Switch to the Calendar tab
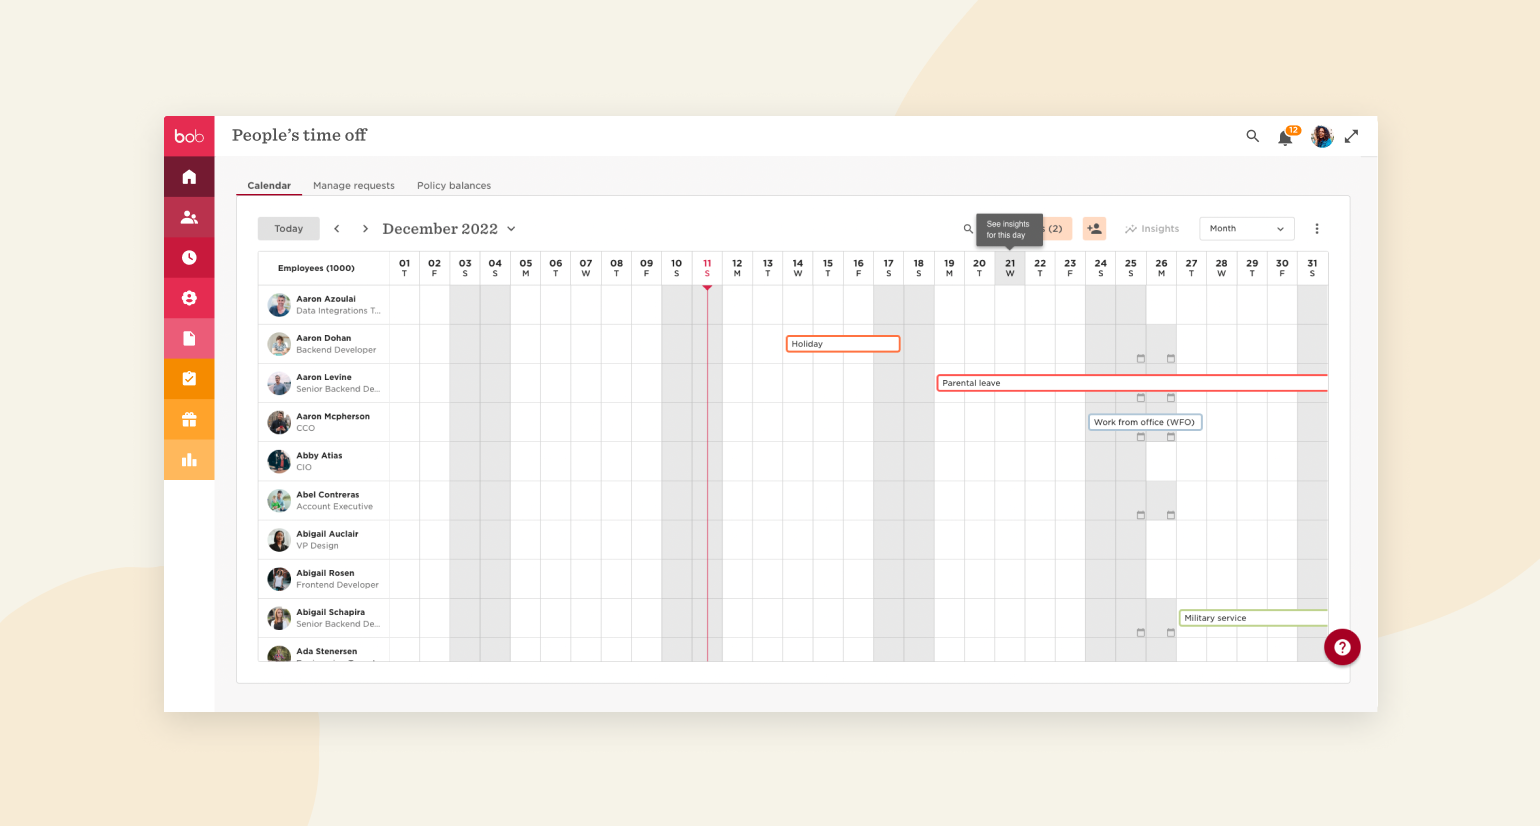1540x826 pixels. (269, 185)
